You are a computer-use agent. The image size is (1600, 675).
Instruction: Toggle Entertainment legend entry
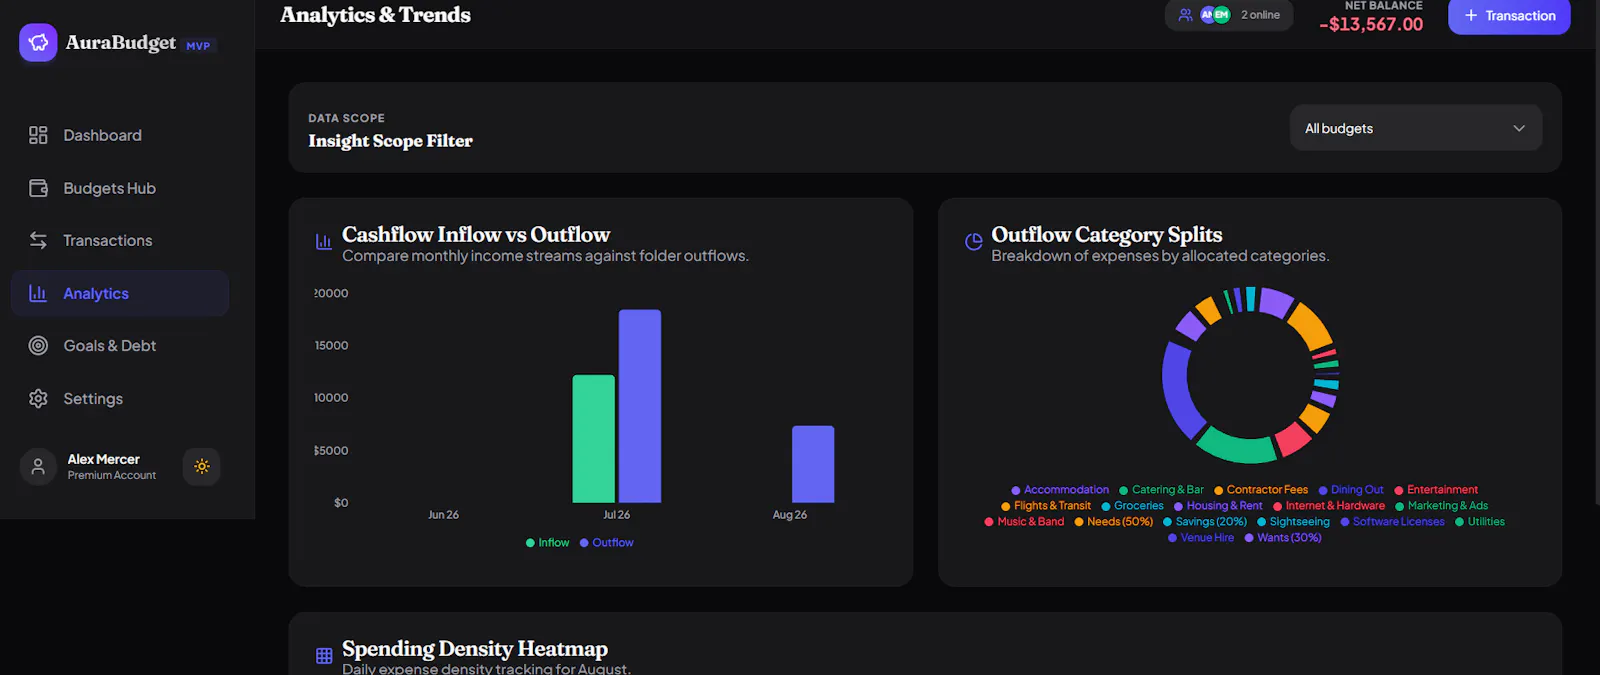[x=1436, y=490]
